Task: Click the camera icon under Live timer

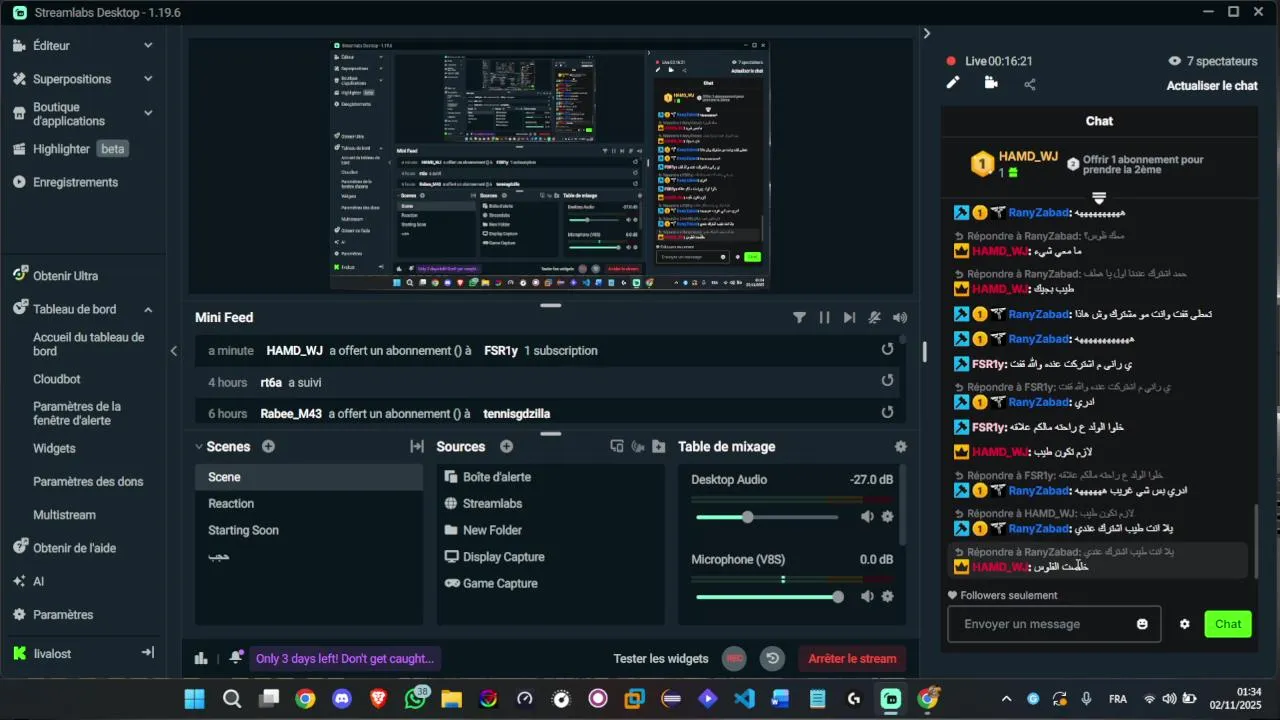Action: tap(991, 83)
